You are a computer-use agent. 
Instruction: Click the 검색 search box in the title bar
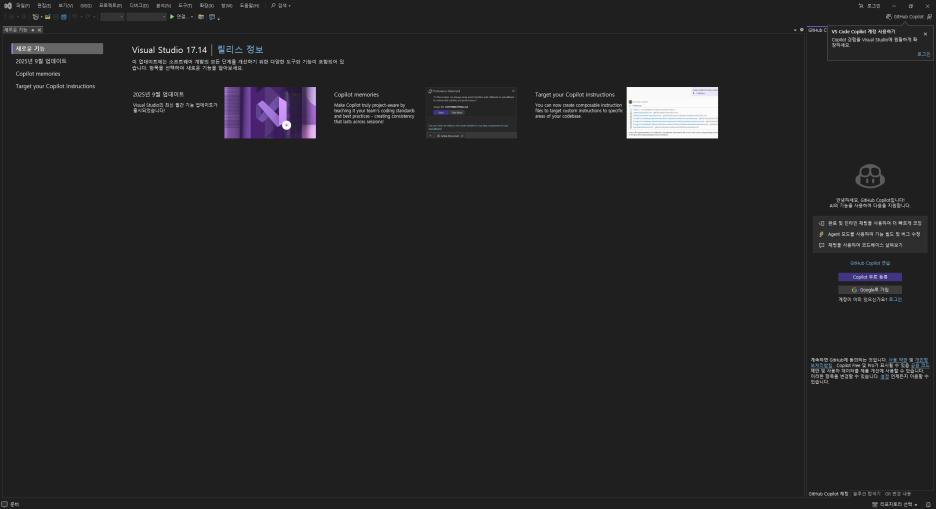[x=281, y=5]
